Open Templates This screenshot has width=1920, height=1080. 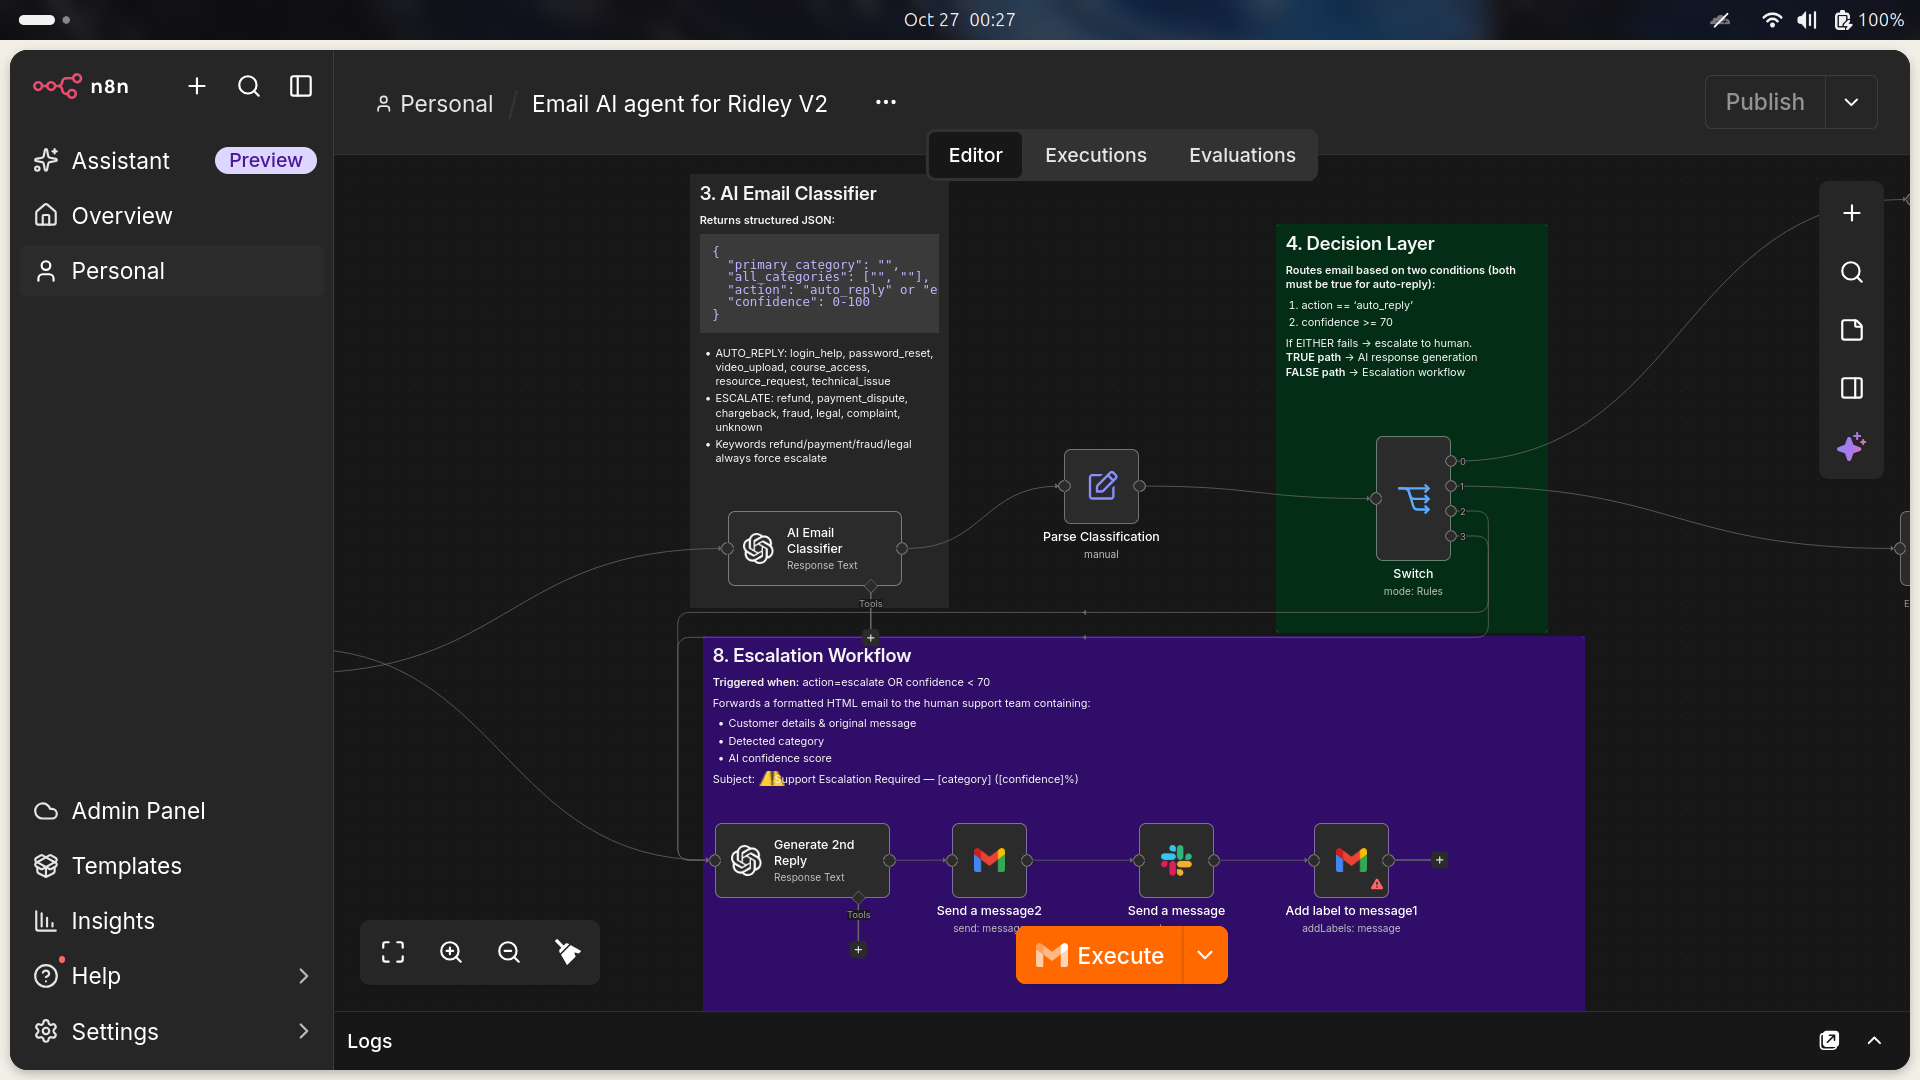point(171,865)
